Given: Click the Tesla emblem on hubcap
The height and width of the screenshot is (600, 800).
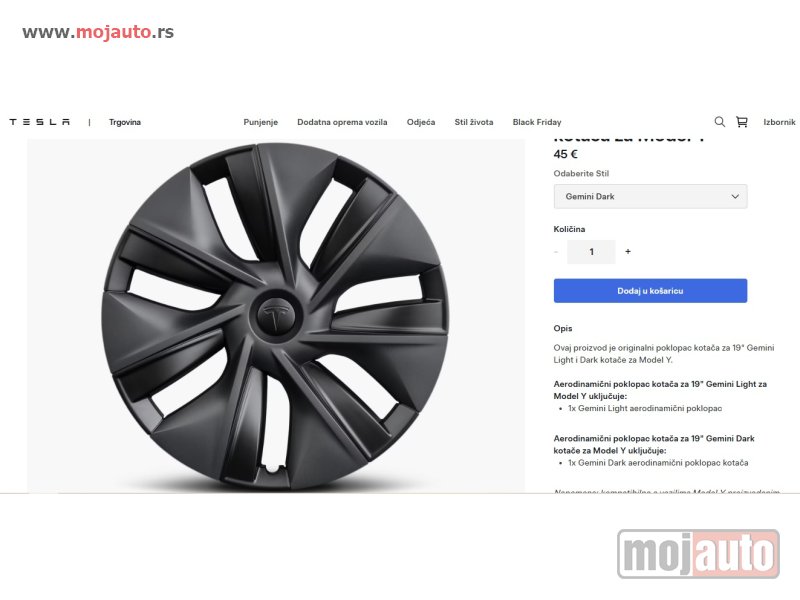Looking at the screenshot, I should pos(276,316).
